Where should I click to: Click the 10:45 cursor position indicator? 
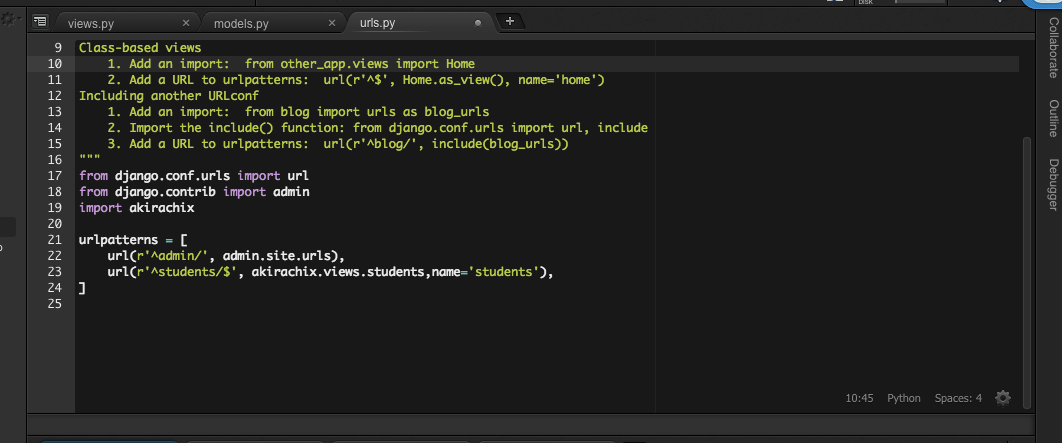tap(859, 398)
